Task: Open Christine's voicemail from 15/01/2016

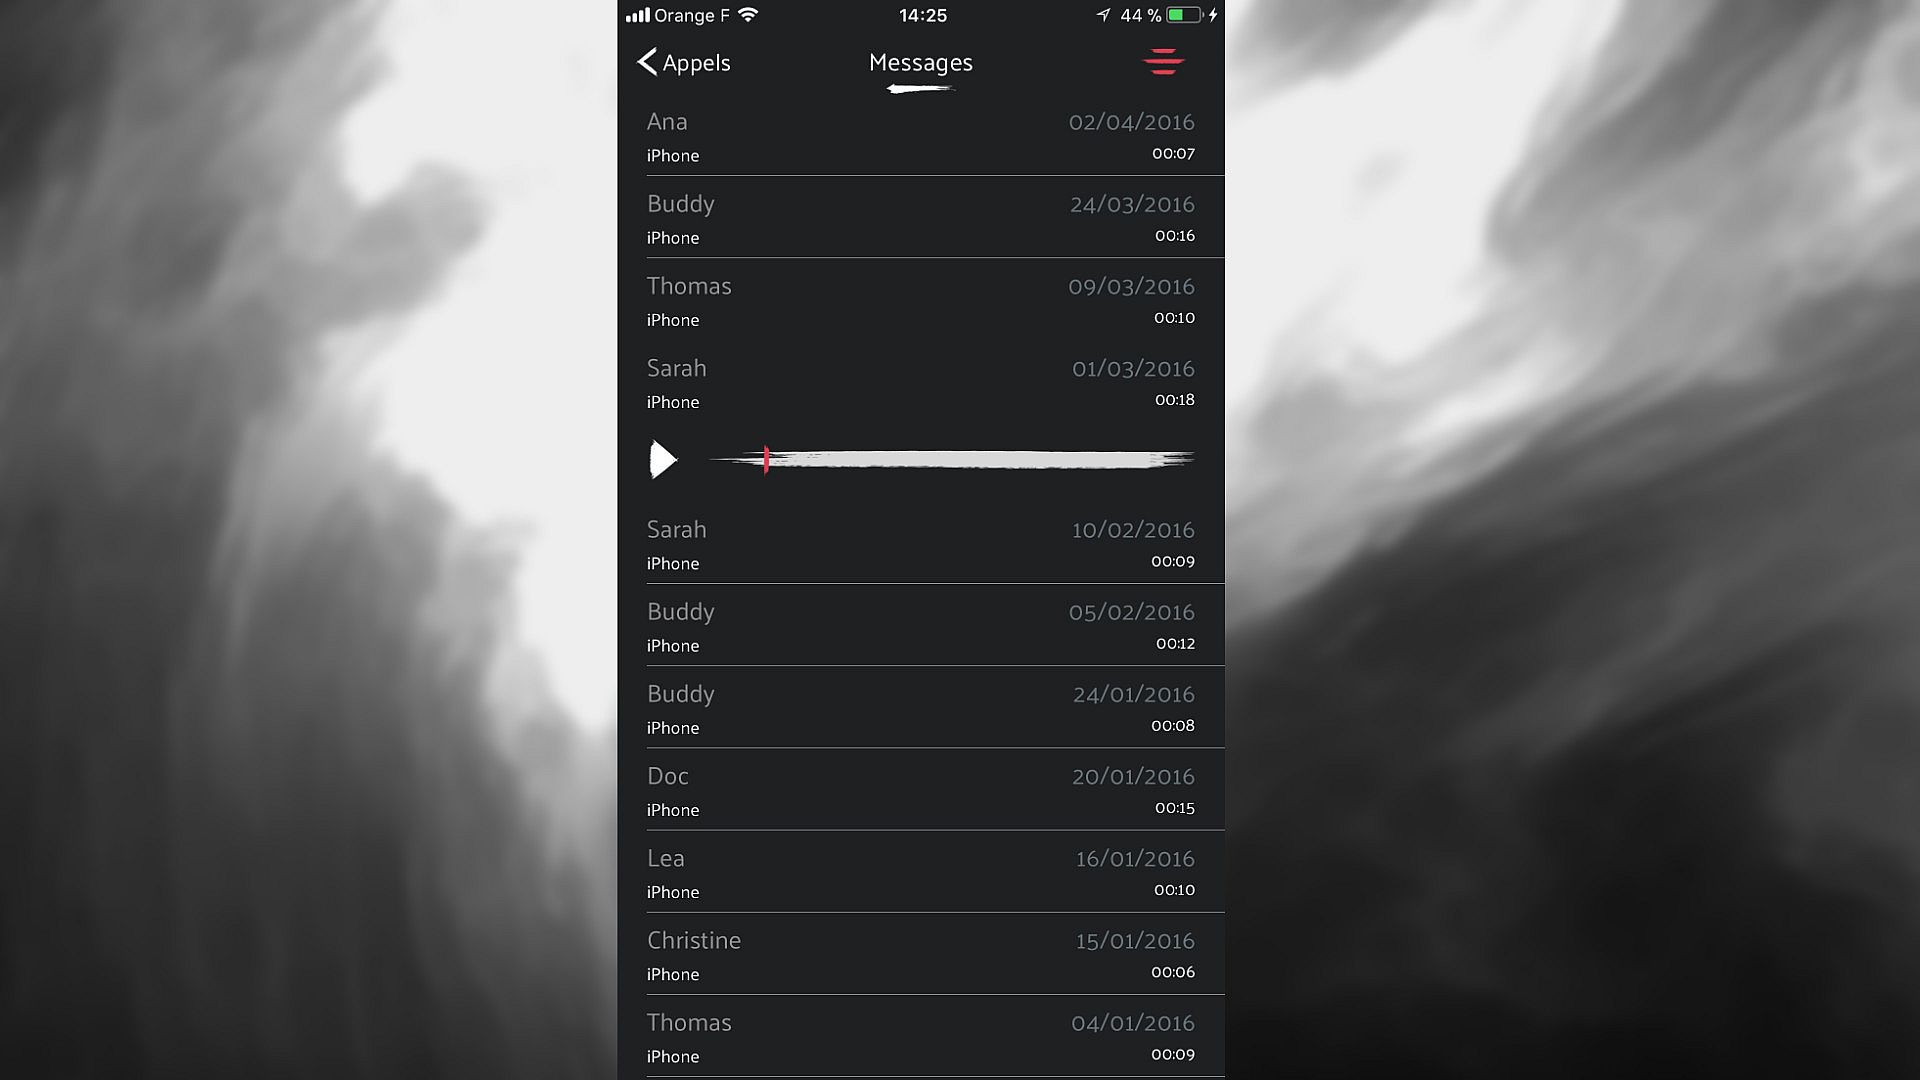Action: pyautogui.click(x=921, y=954)
